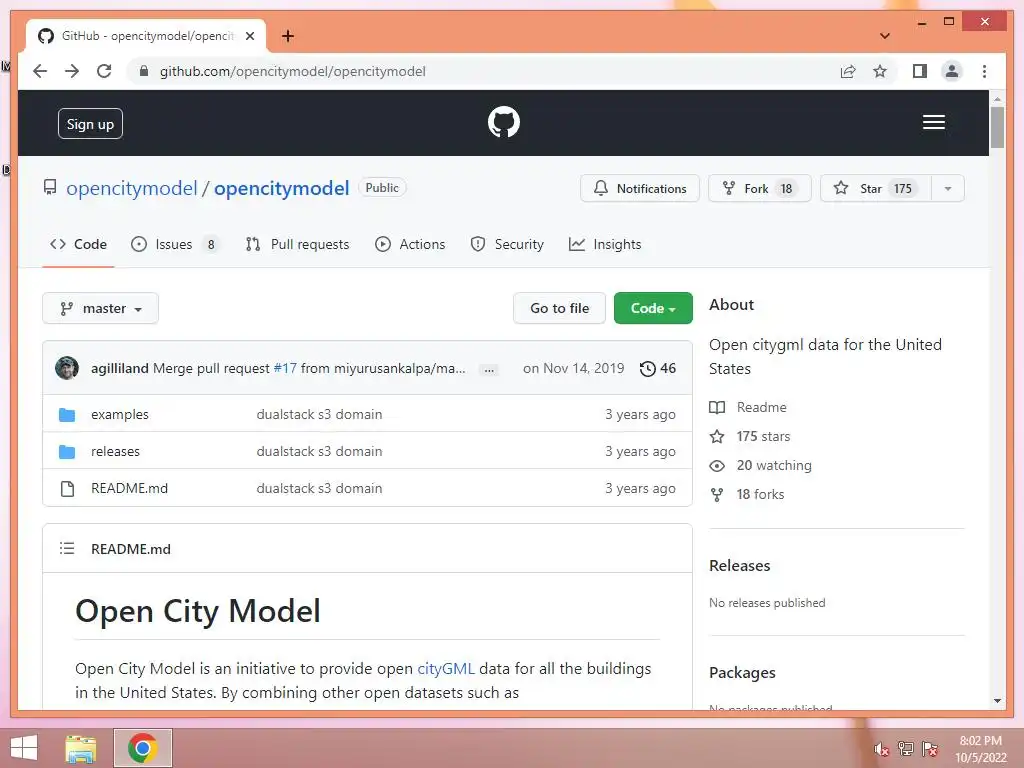Open the tab search chevron
Screen dimensions: 1024x768
pos(885,36)
